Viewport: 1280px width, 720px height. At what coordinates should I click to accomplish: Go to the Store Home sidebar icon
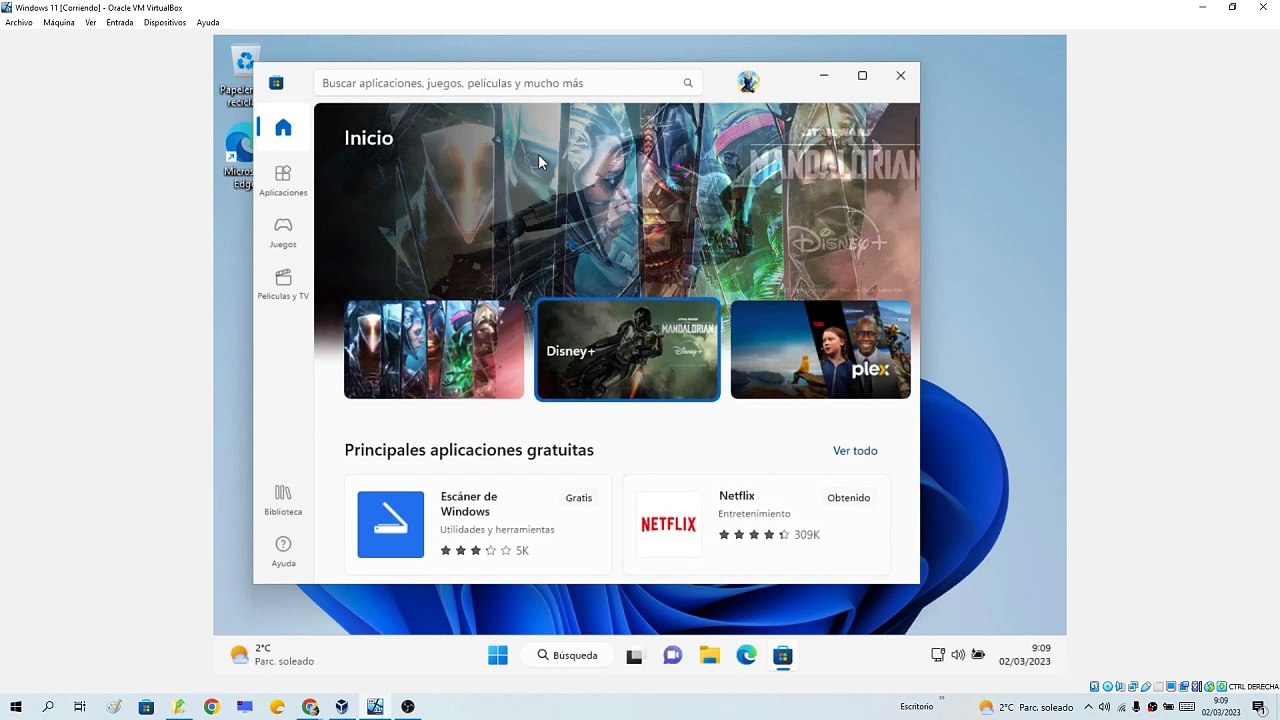[x=283, y=127]
